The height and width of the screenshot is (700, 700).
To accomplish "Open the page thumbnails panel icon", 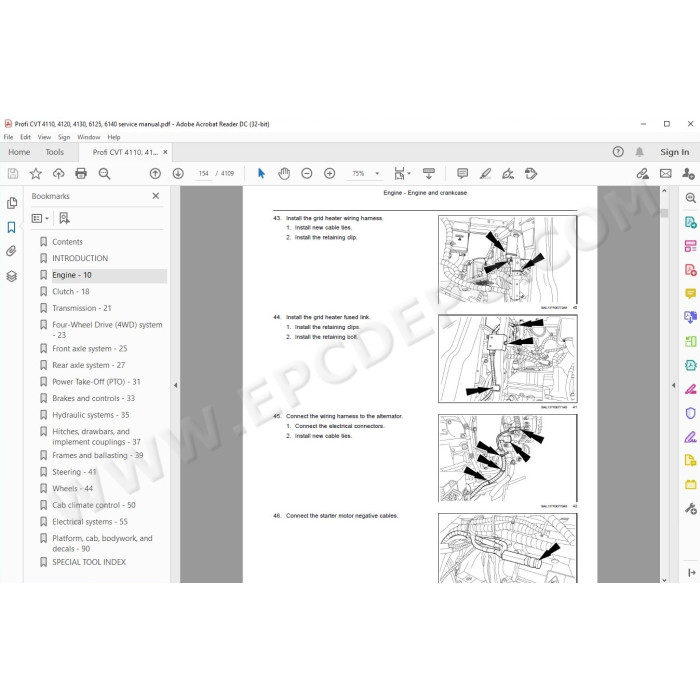I will (x=12, y=203).
